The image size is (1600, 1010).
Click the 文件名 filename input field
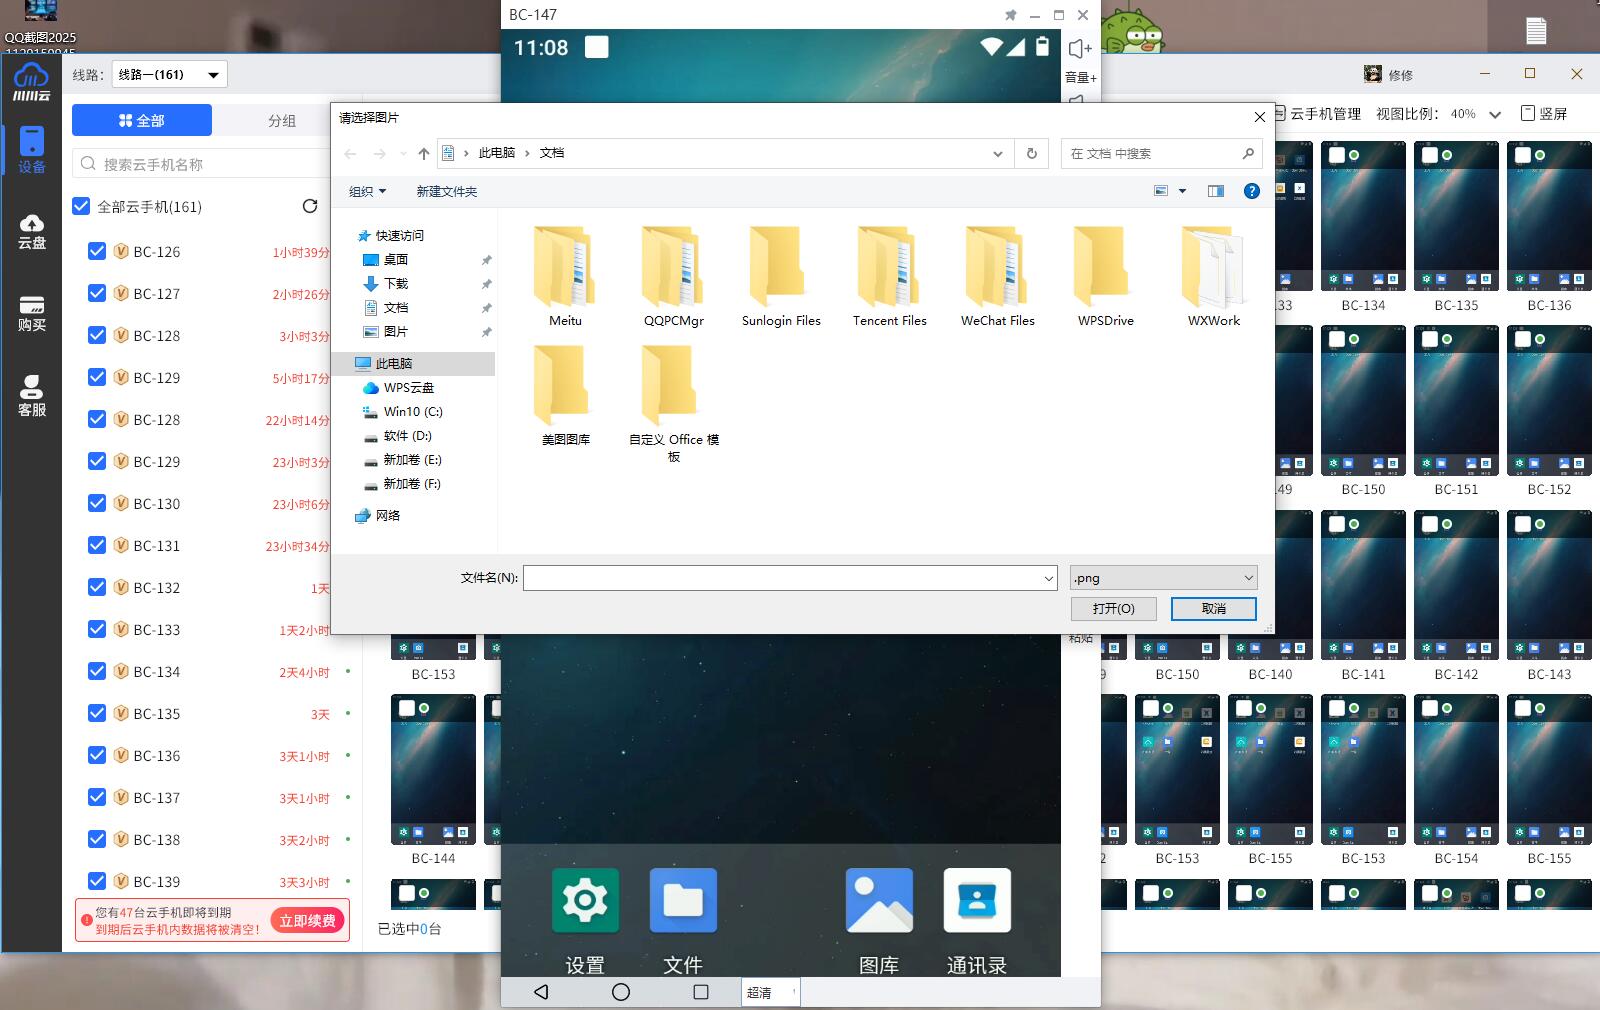point(782,578)
